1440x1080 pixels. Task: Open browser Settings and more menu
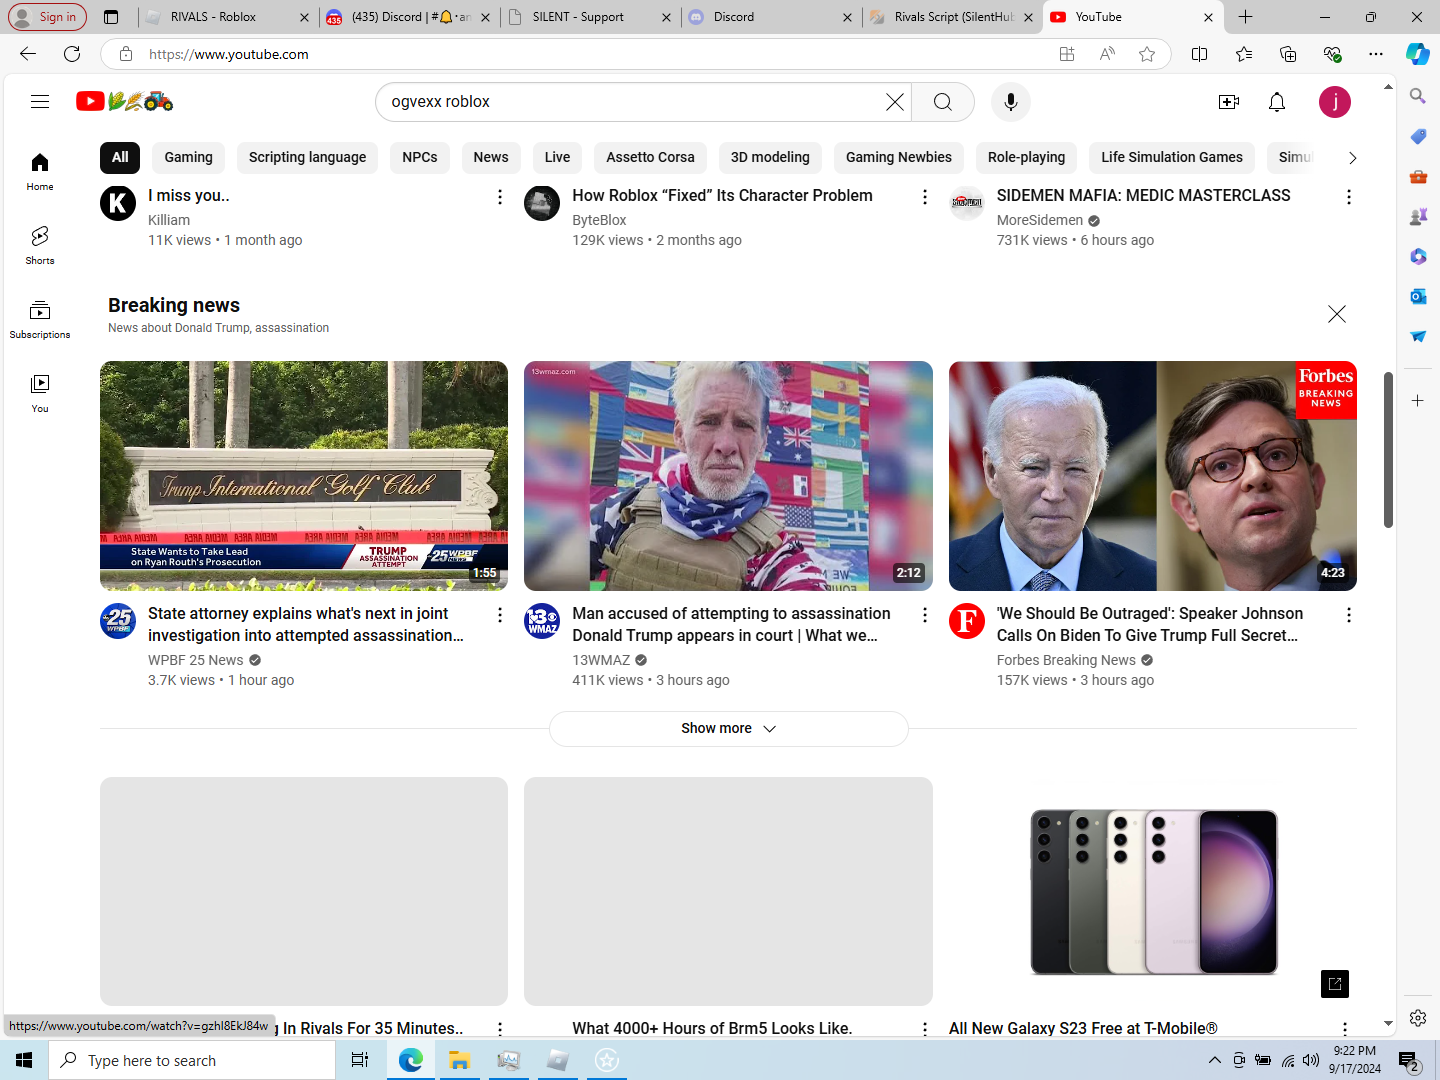click(x=1376, y=54)
